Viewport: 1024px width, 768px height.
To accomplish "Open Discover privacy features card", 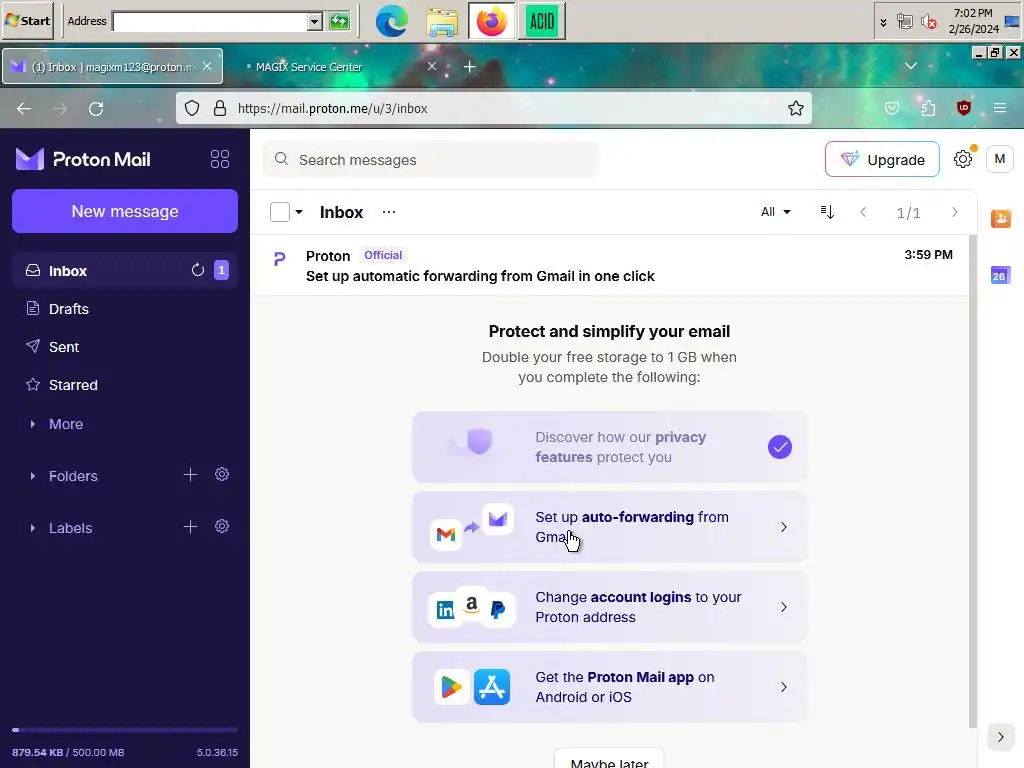I will [x=609, y=447].
